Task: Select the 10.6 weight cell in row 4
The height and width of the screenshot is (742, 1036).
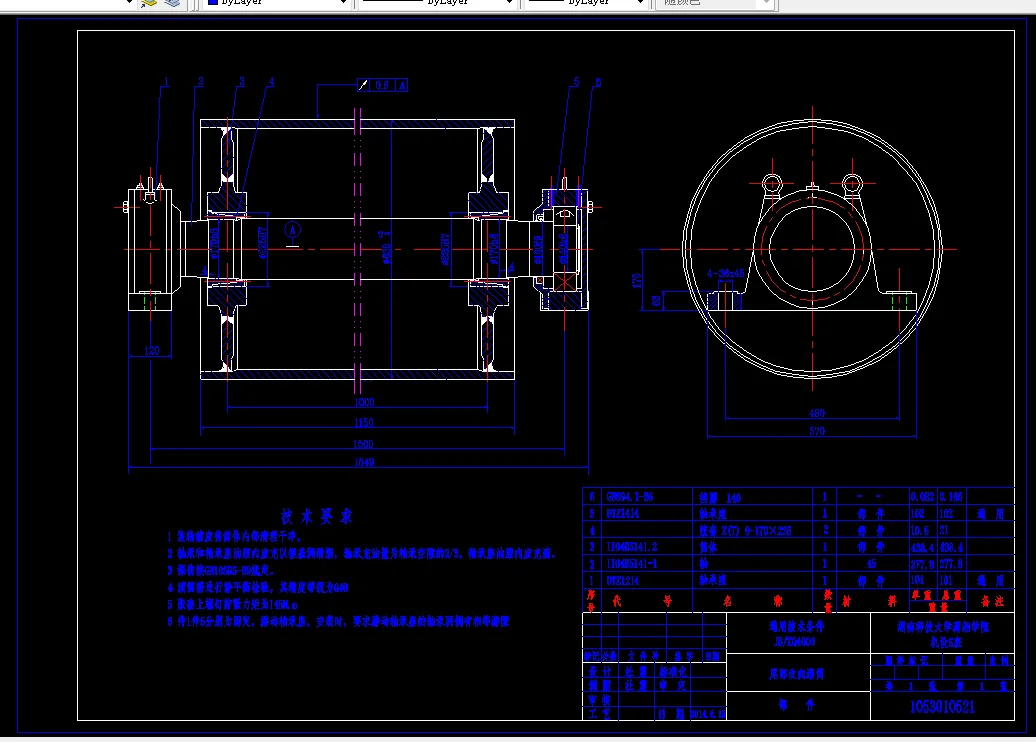Action: pos(920,531)
